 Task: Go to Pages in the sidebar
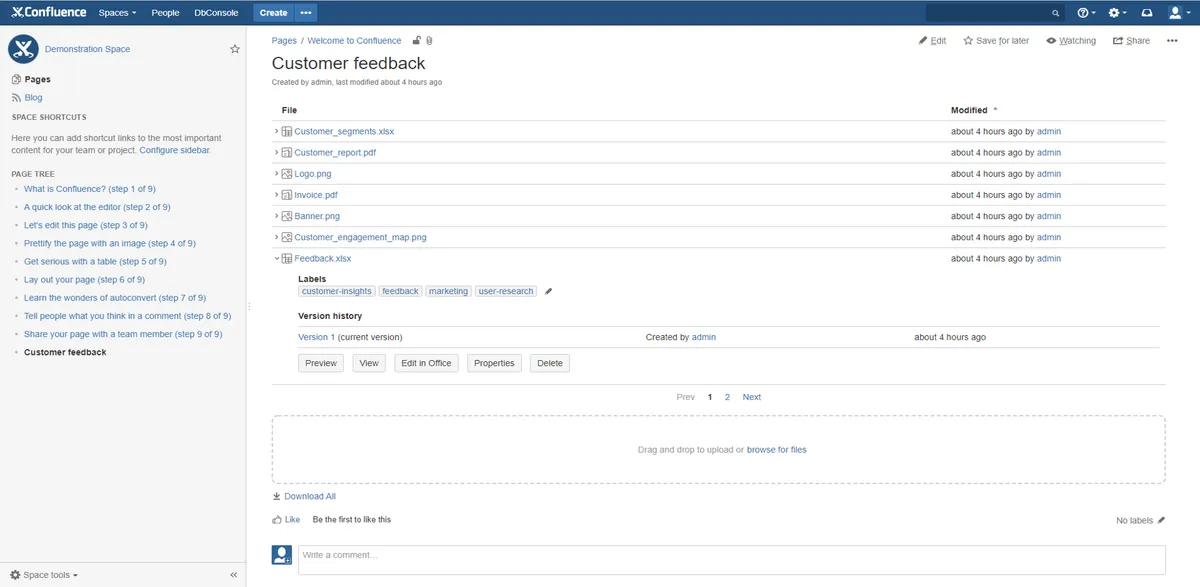(31, 79)
